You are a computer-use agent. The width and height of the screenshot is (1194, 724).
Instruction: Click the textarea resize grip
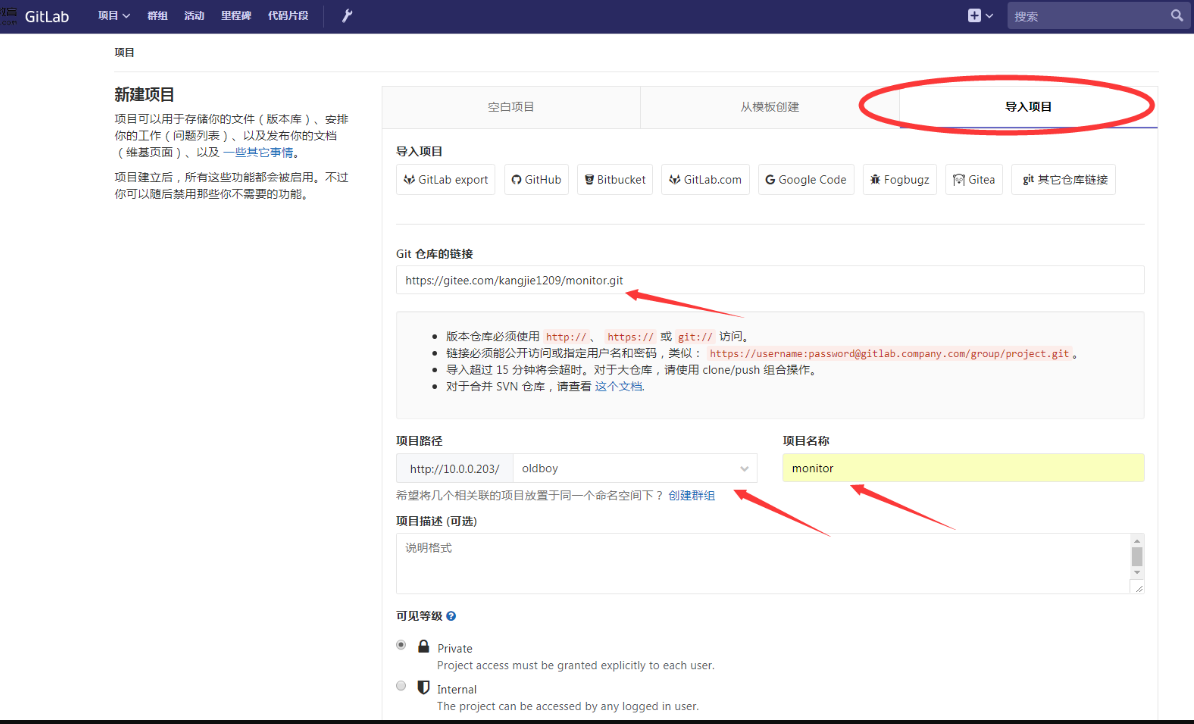click(x=1138, y=588)
